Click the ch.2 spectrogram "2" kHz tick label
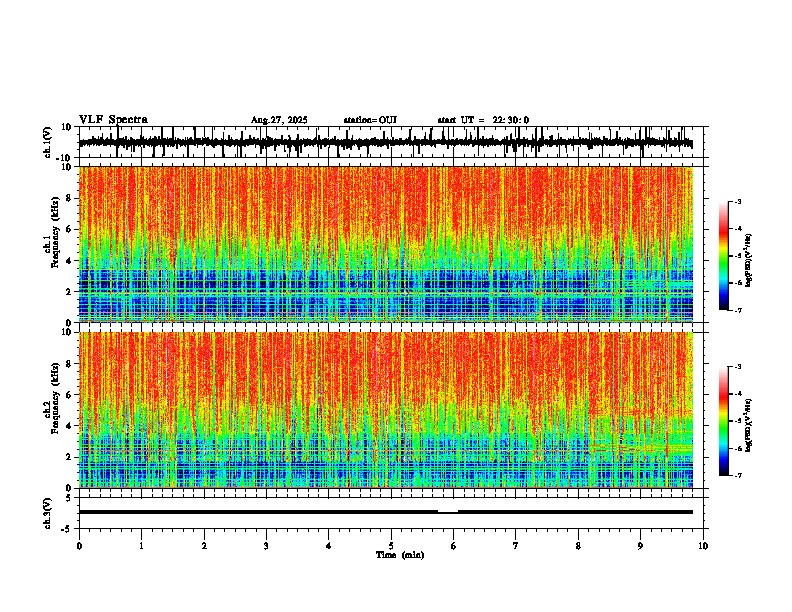The height and width of the screenshot is (612, 792). (x=69, y=457)
